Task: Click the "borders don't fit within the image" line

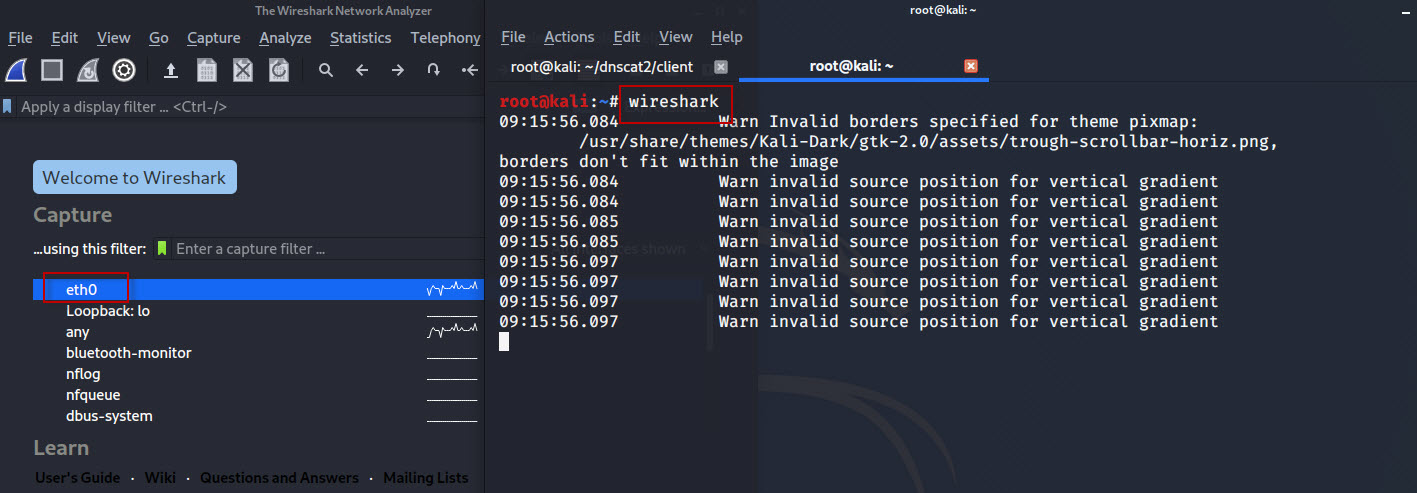Action: (x=669, y=162)
